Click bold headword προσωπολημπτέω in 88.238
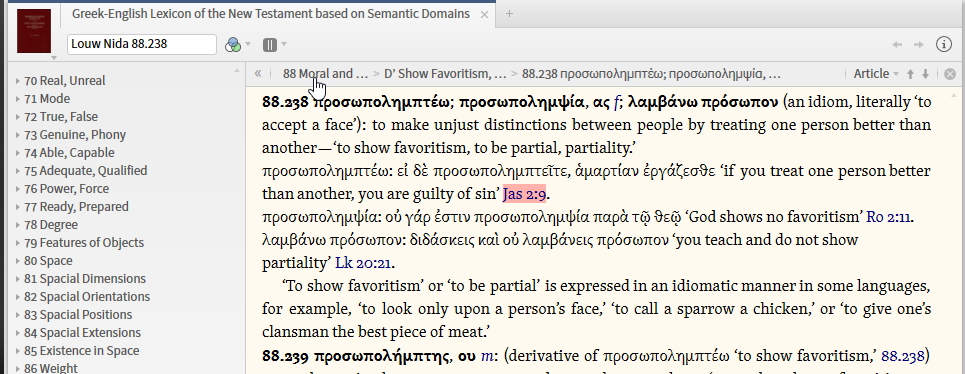Image resolution: width=965 pixels, height=374 pixels. [382, 102]
